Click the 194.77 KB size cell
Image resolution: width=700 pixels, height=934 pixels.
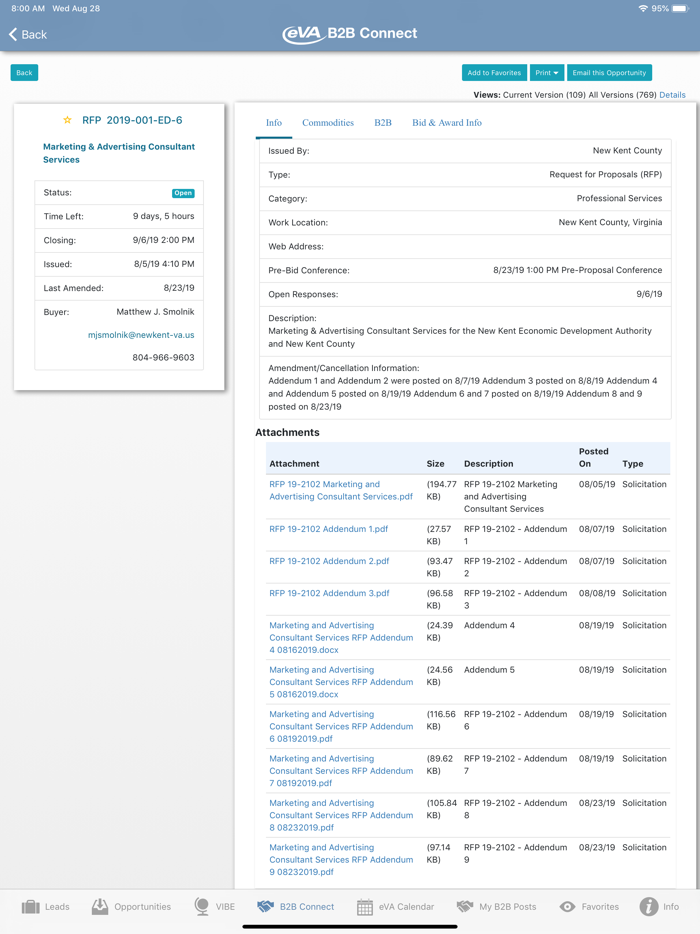(441, 490)
